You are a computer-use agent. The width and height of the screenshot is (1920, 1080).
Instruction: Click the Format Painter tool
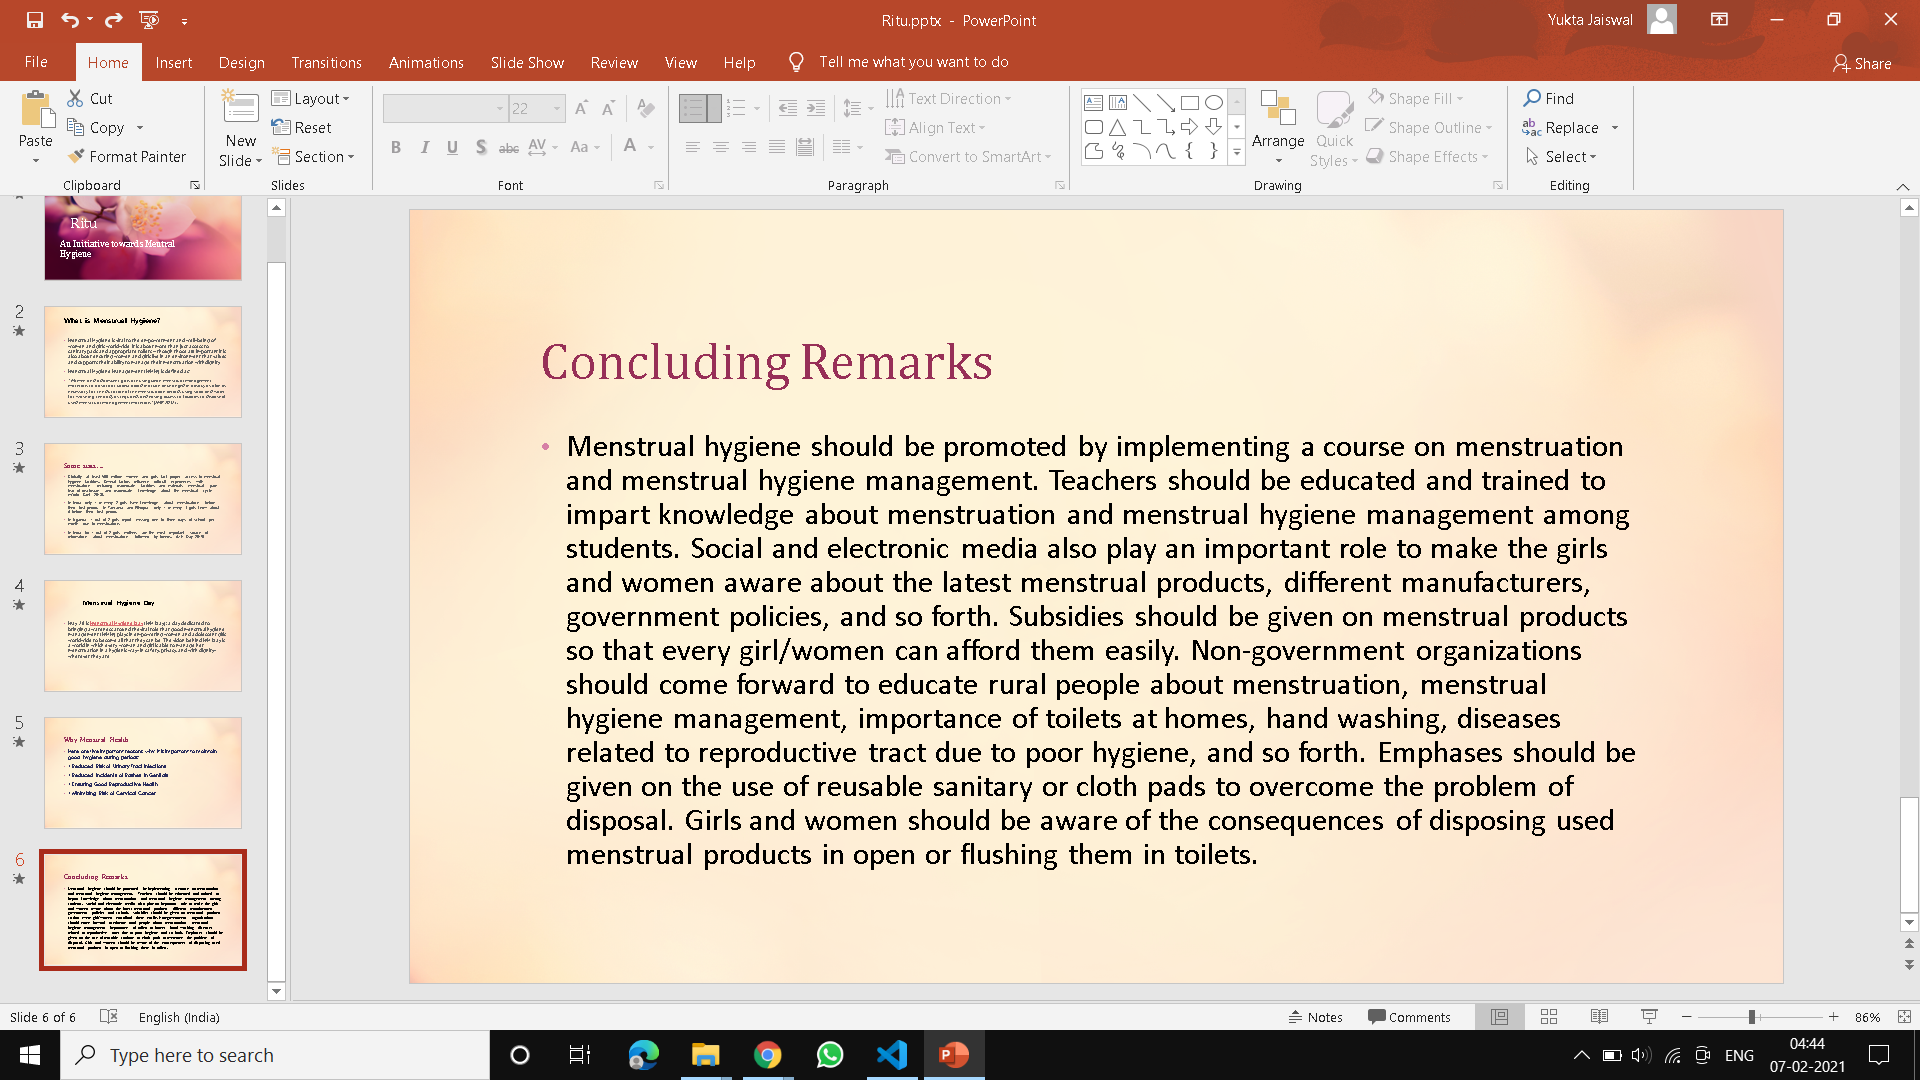pyautogui.click(x=127, y=157)
